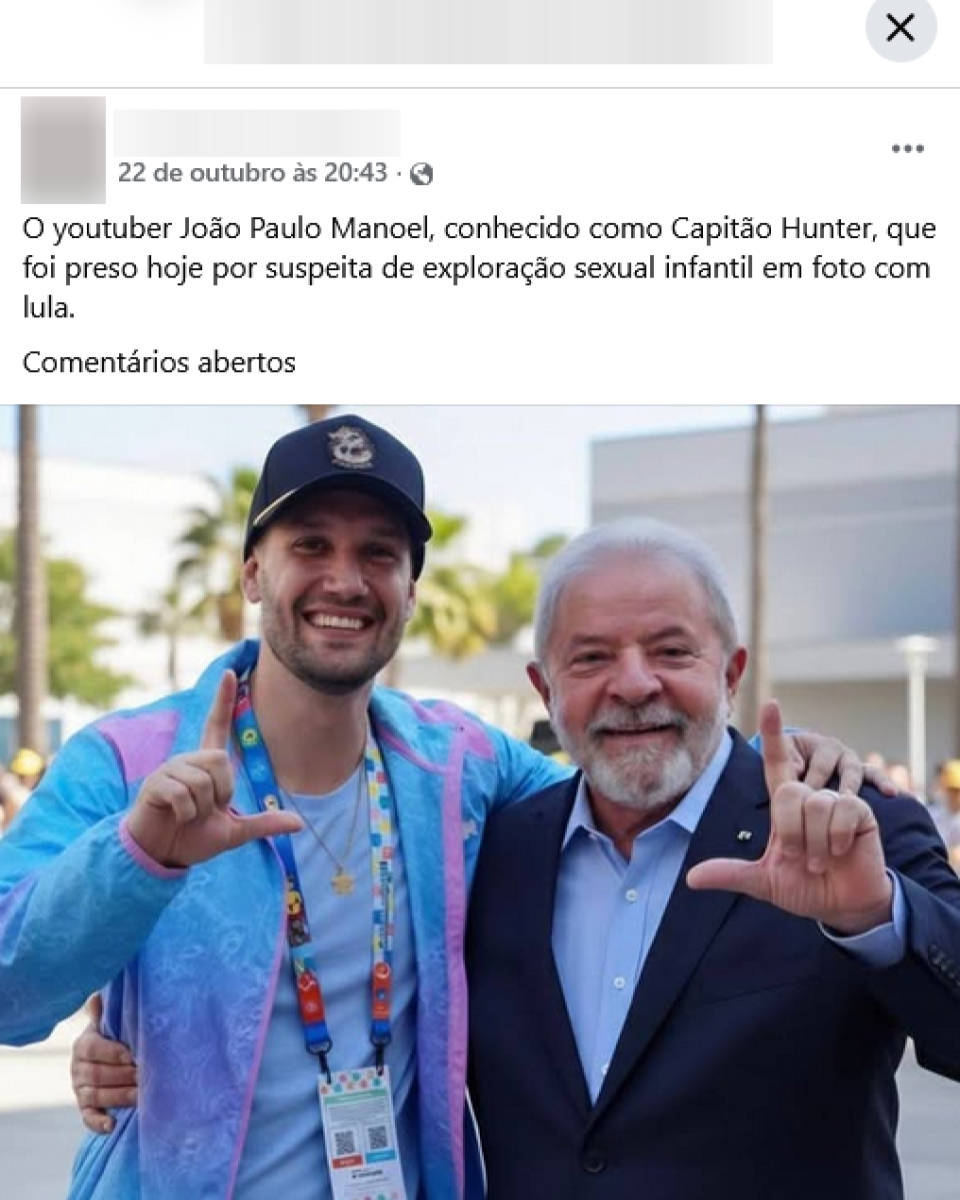This screenshot has height=1200, width=960.
Task: Click the emblem on the navy cap
Action: click(351, 446)
